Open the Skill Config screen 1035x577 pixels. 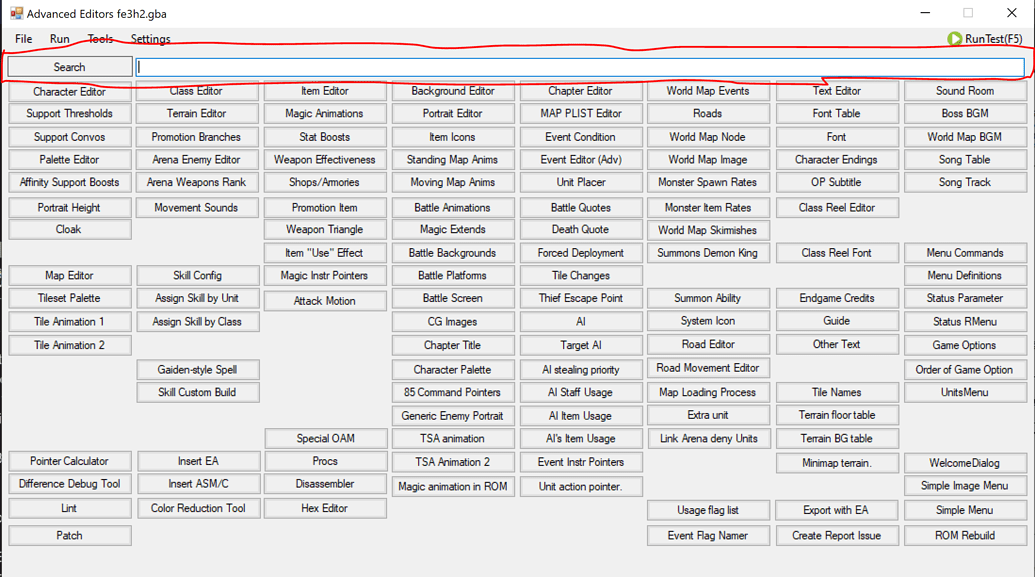click(x=197, y=276)
